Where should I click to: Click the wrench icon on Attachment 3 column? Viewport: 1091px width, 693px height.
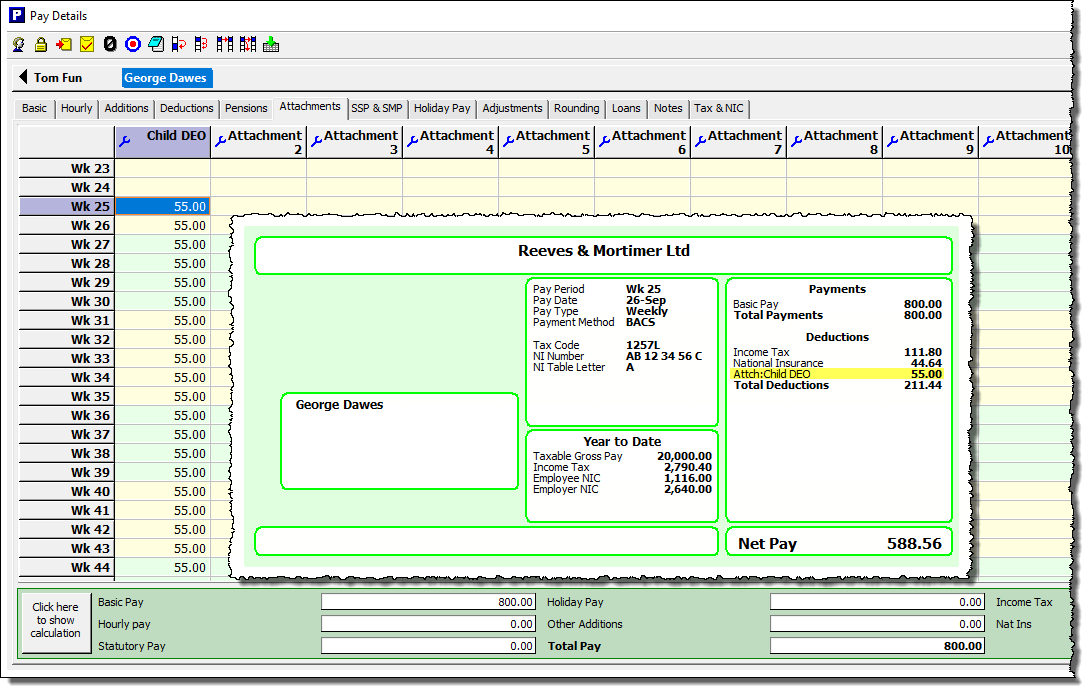317,141
